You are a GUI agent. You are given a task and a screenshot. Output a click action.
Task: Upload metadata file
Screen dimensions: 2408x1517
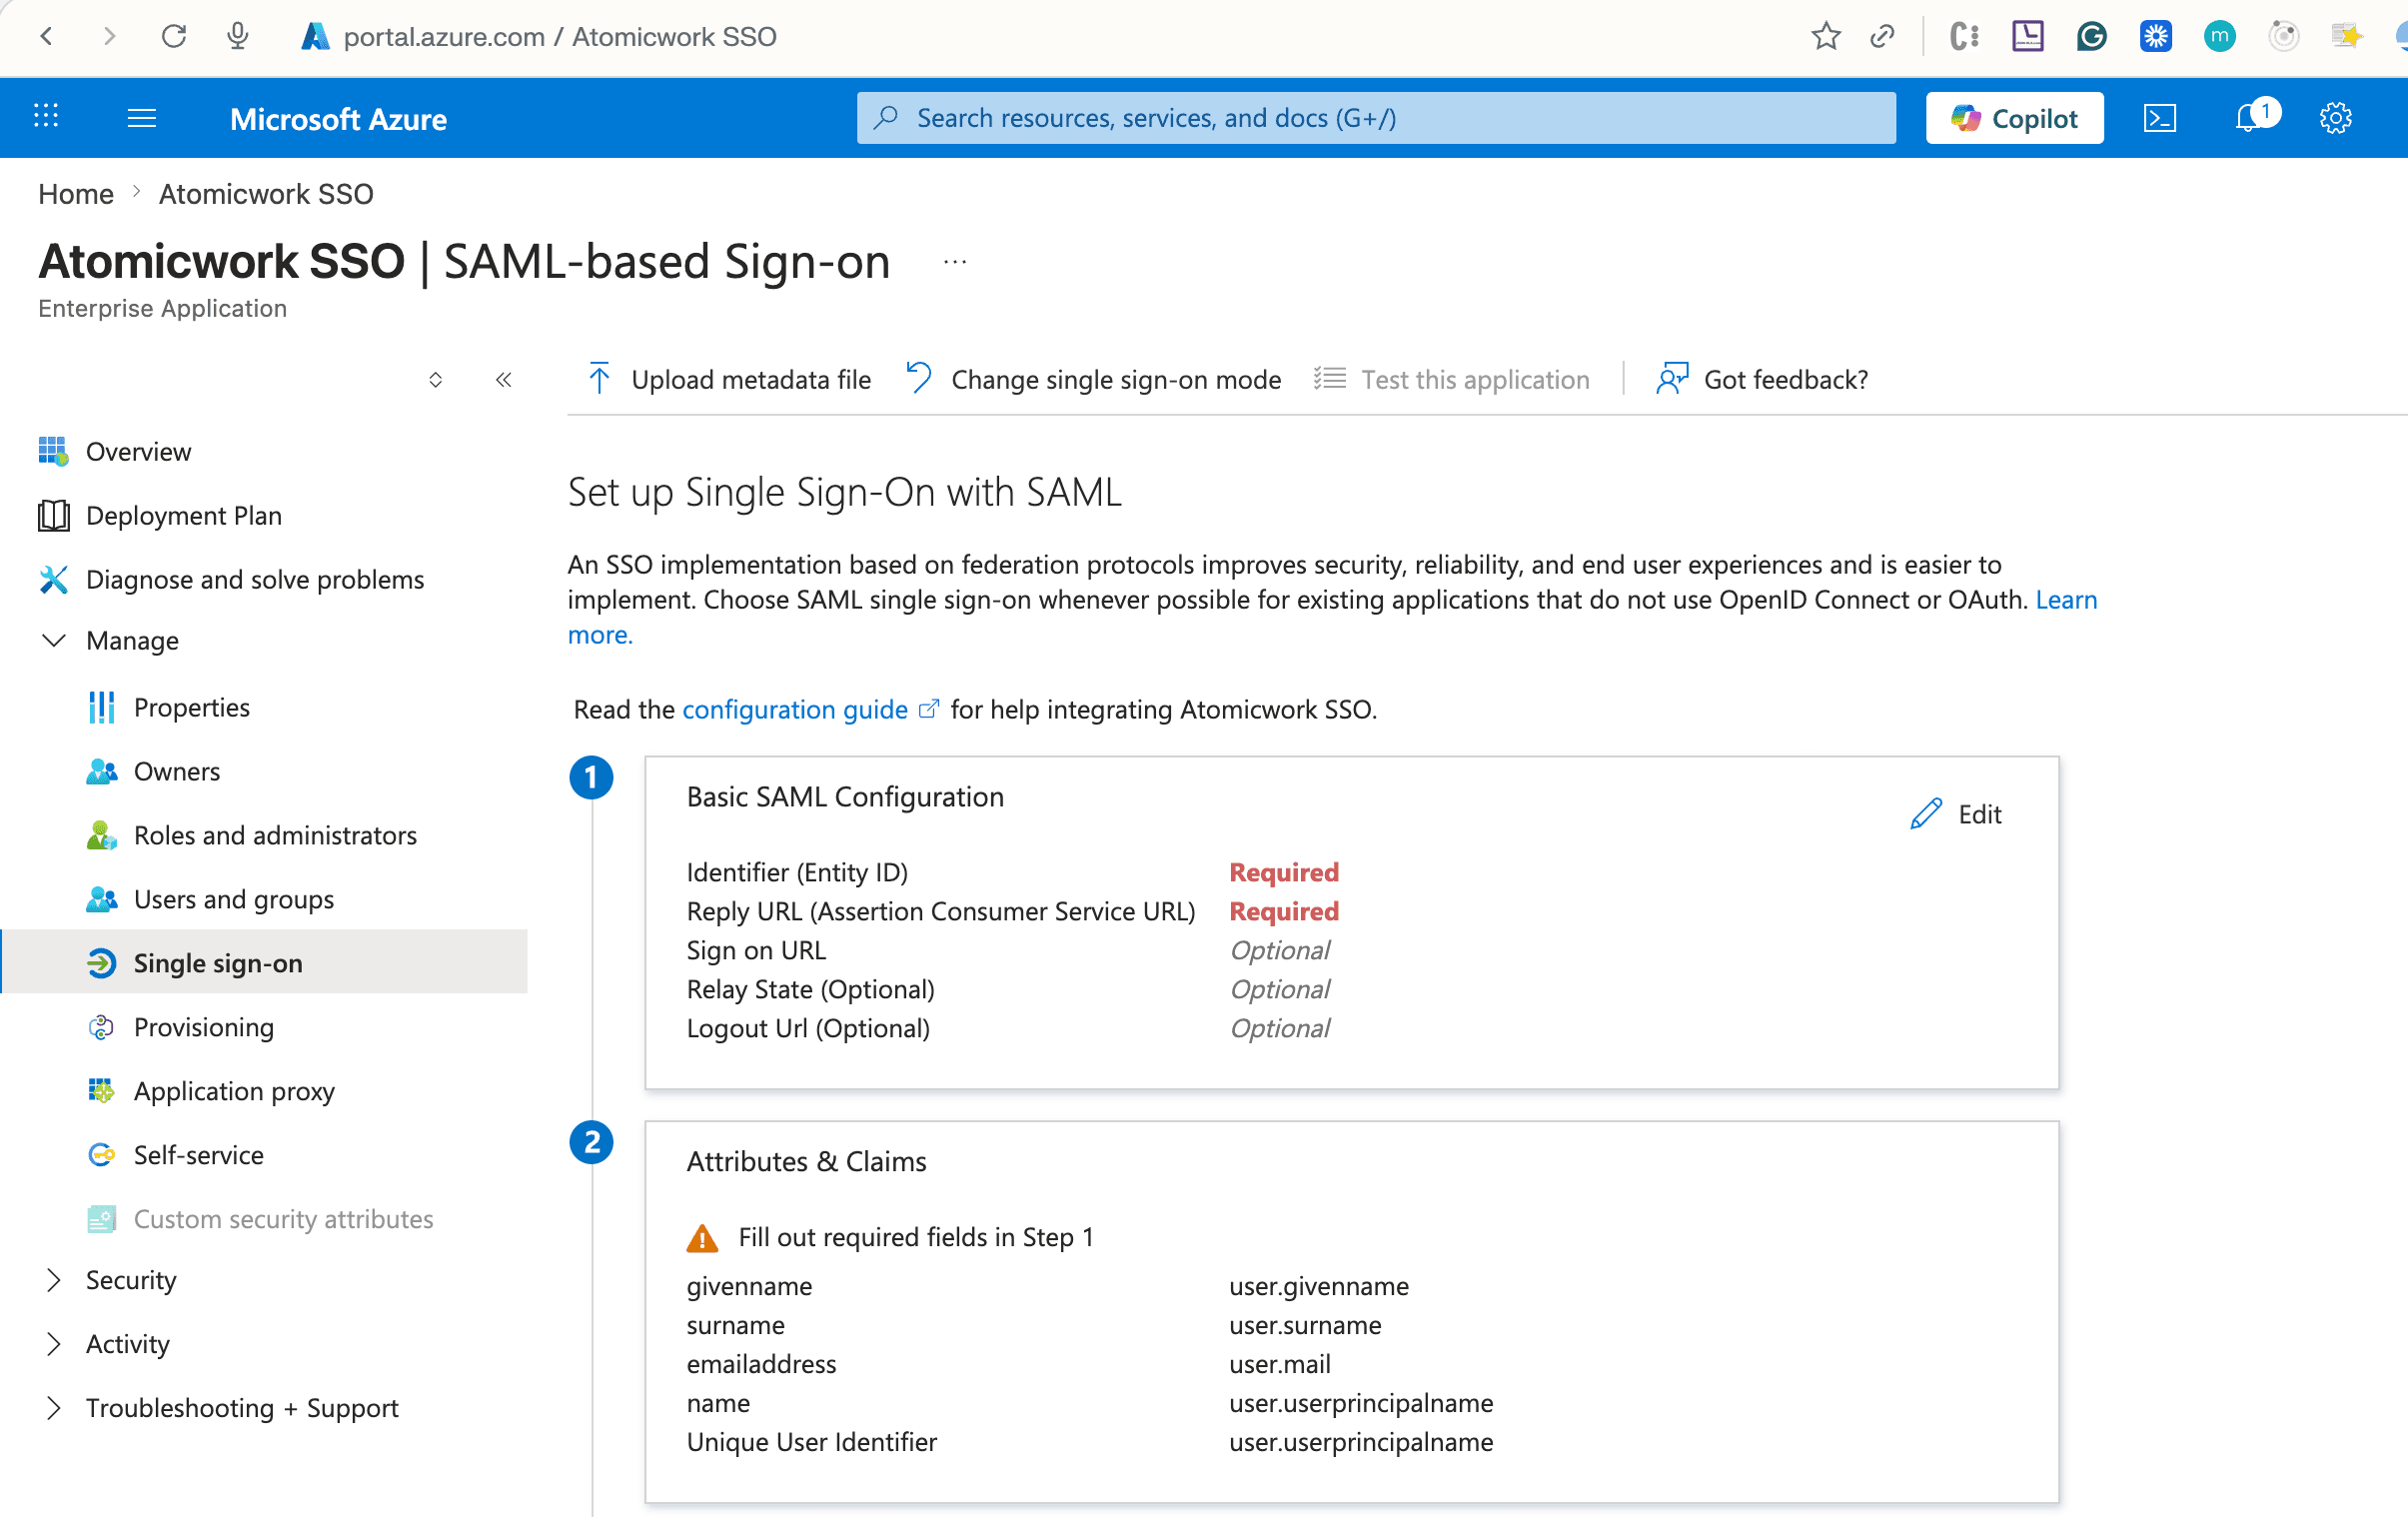pyautogui.click(x=730, y=379)
